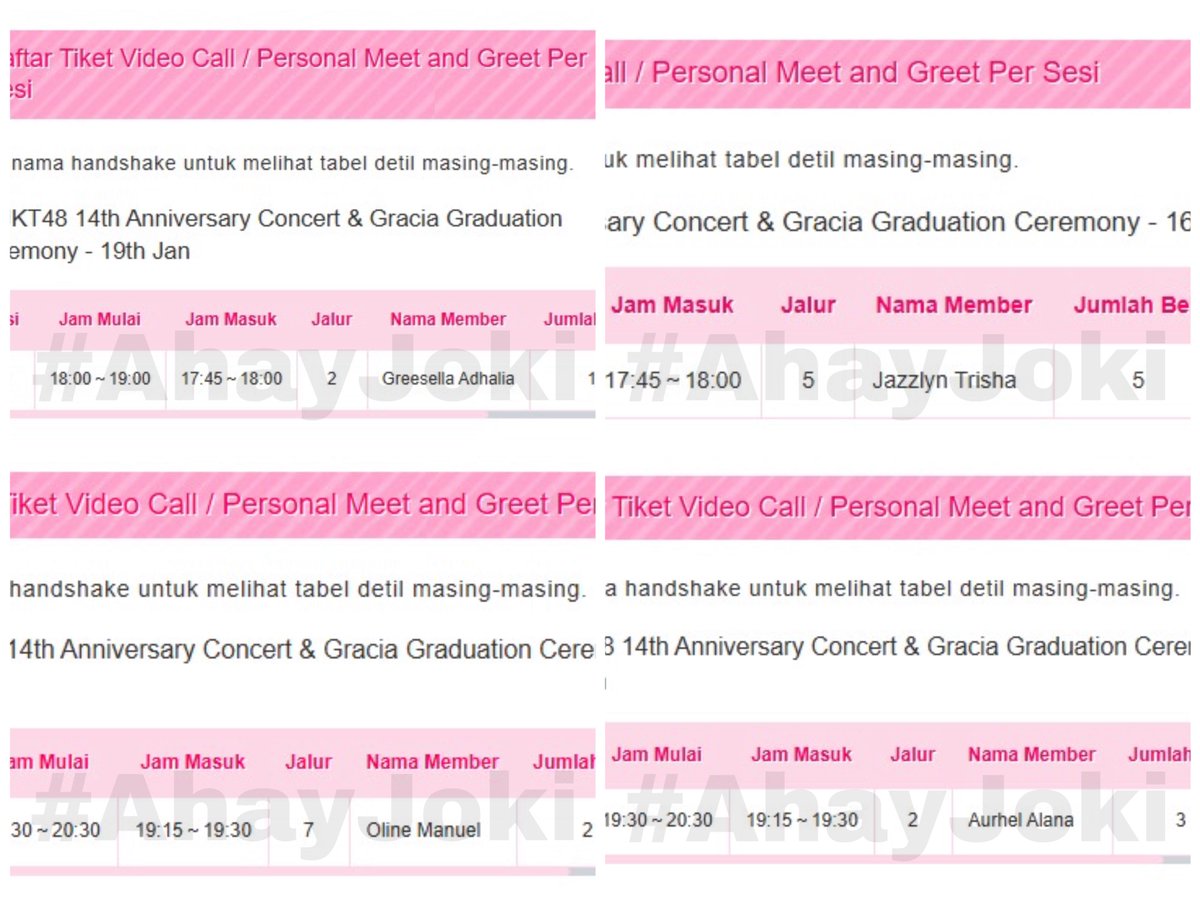The width and height of the screenshot is (1200, 900).
Task: Click Nama Member header above Greesella Adhalia
Action: pos(448,320)
